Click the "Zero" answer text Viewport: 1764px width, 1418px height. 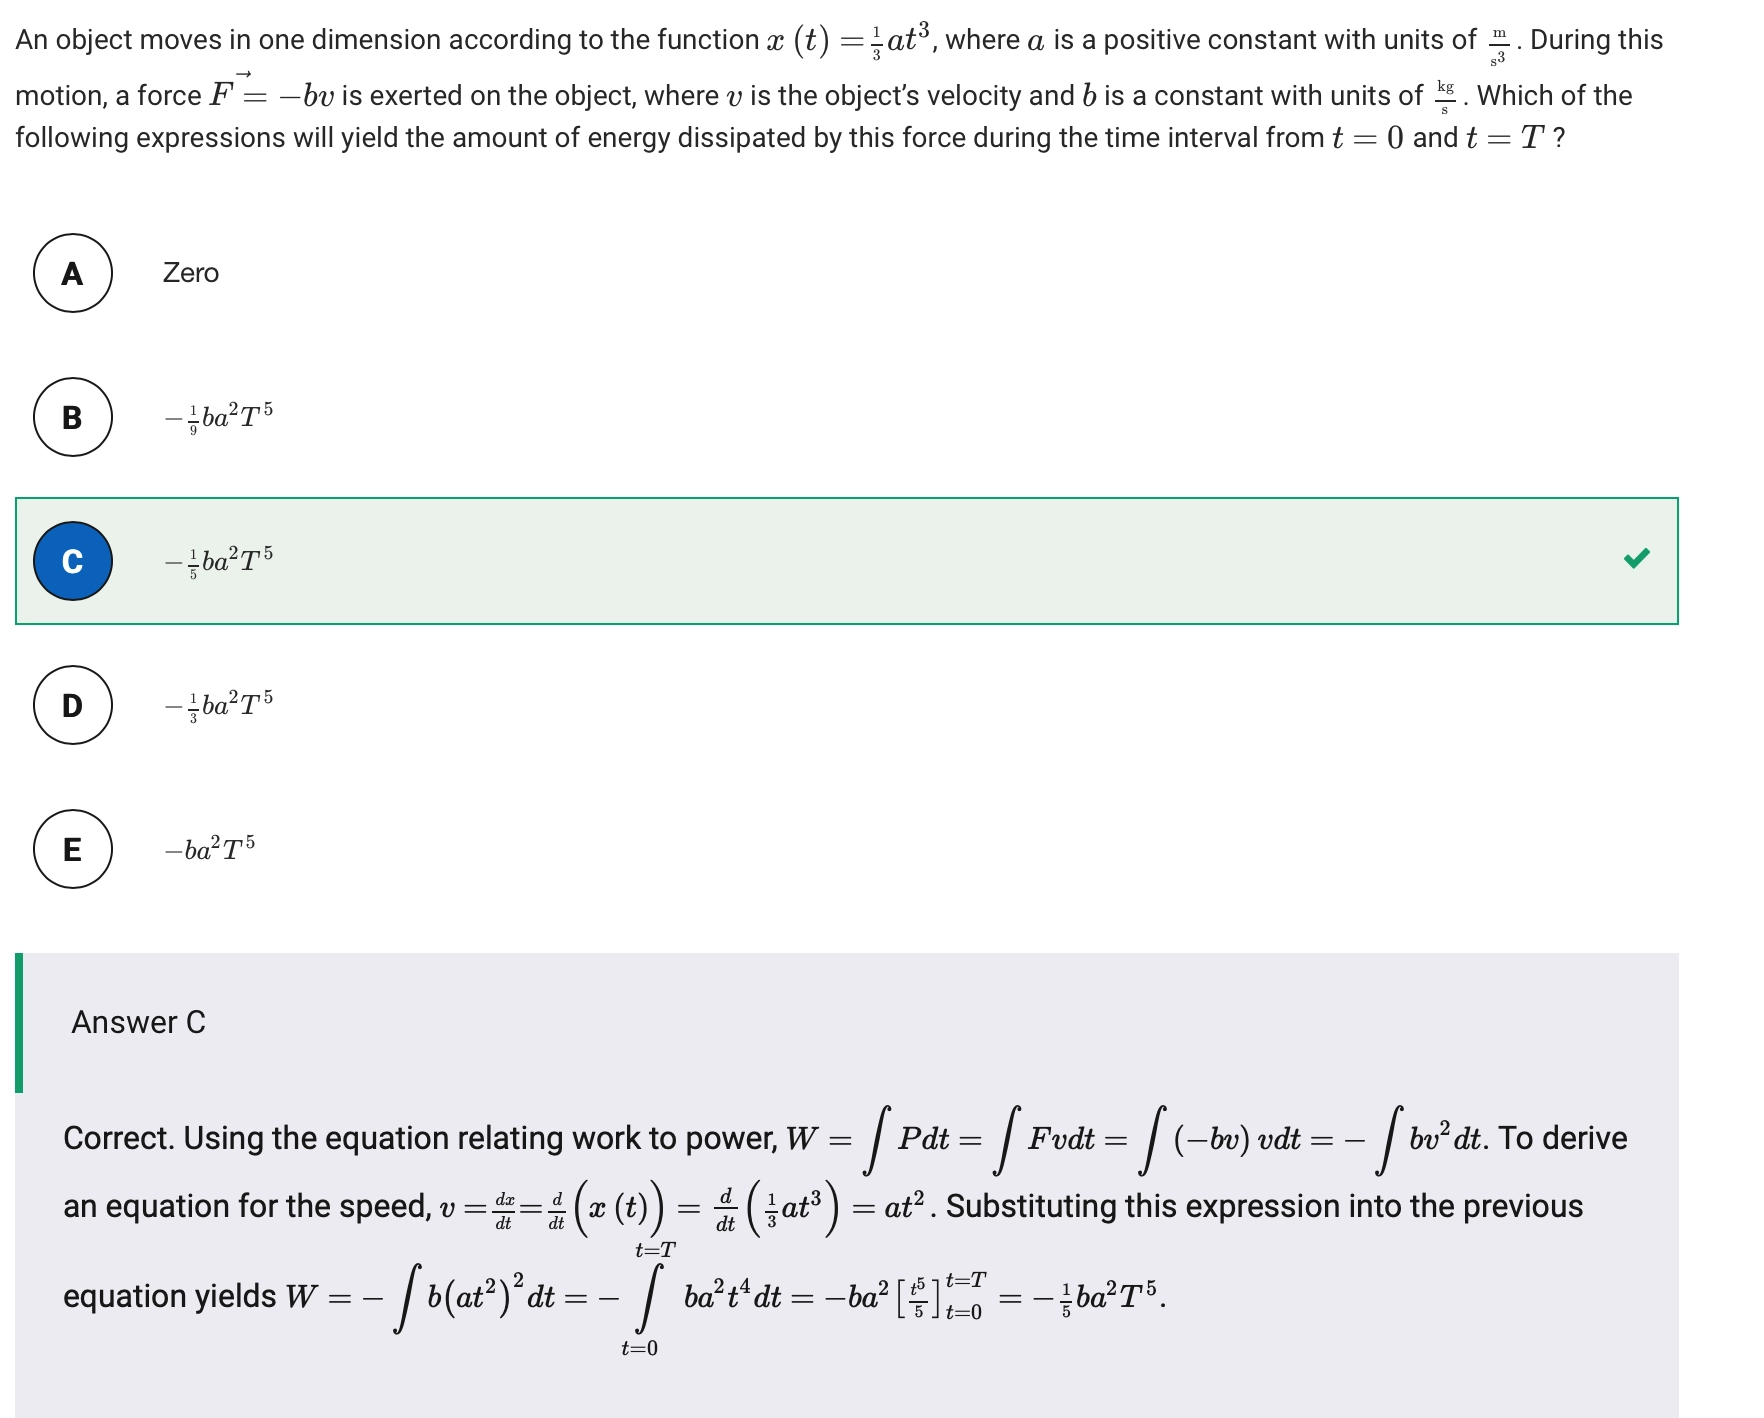(x=190, y=273)
